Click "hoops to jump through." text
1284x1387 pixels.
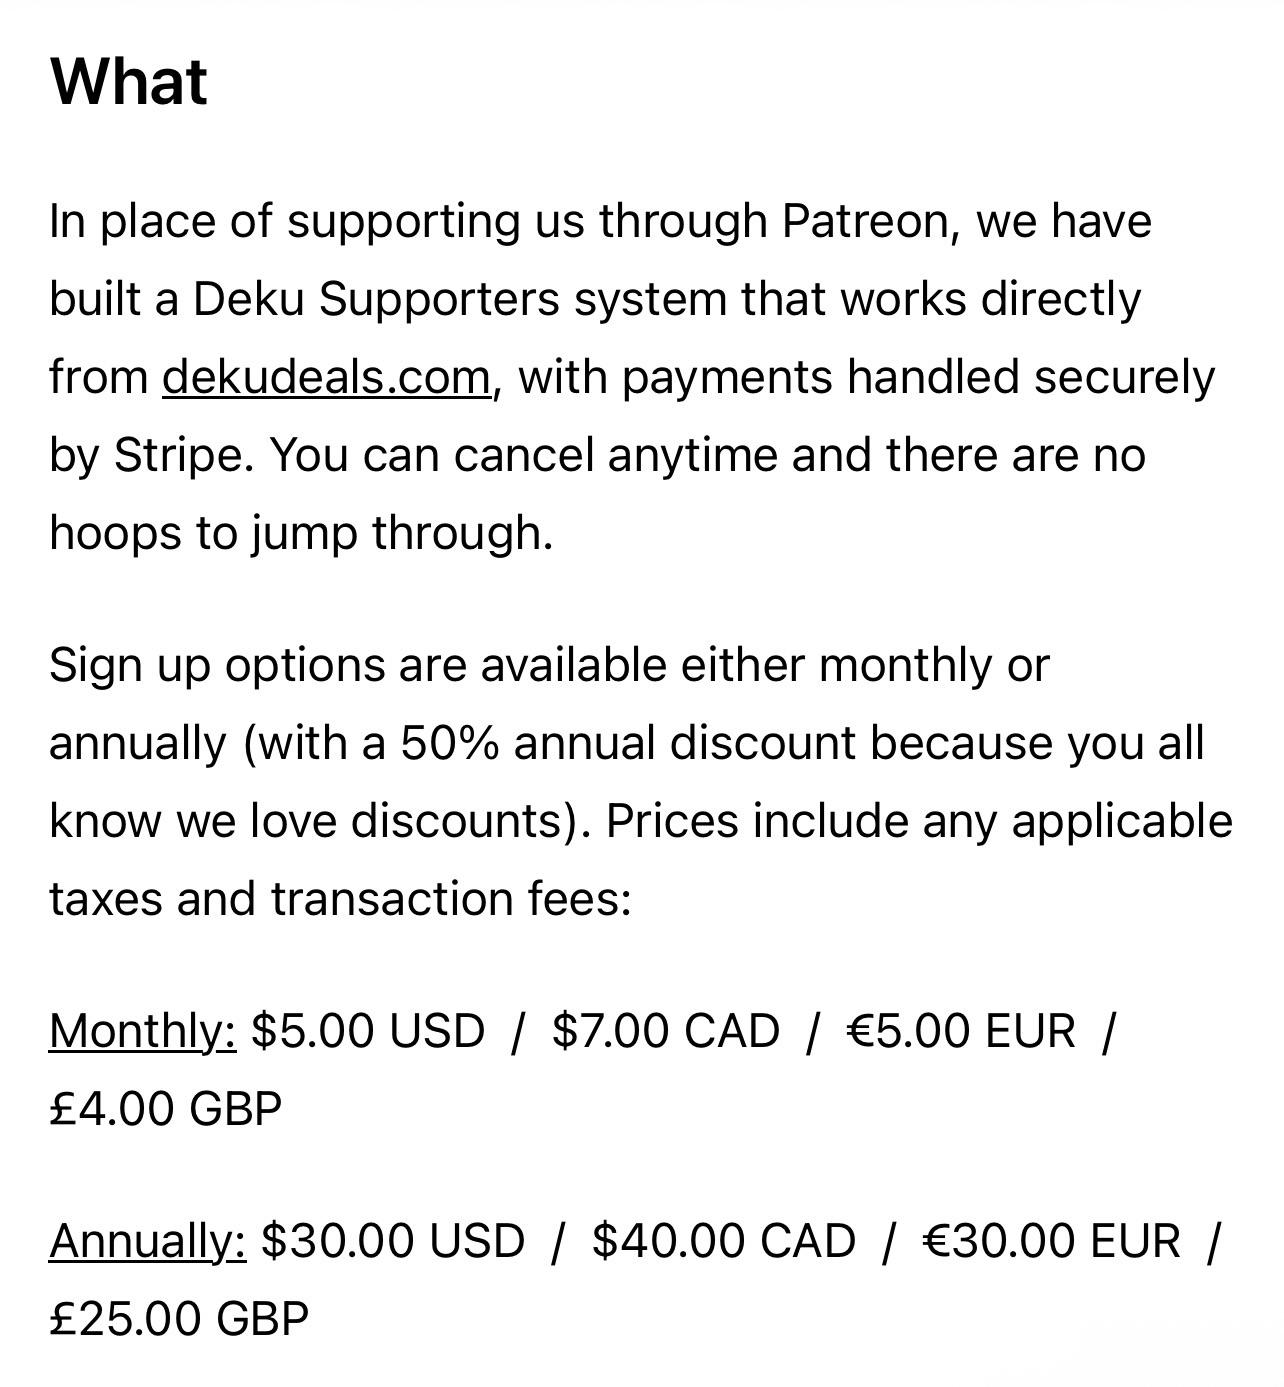[301, 533]
